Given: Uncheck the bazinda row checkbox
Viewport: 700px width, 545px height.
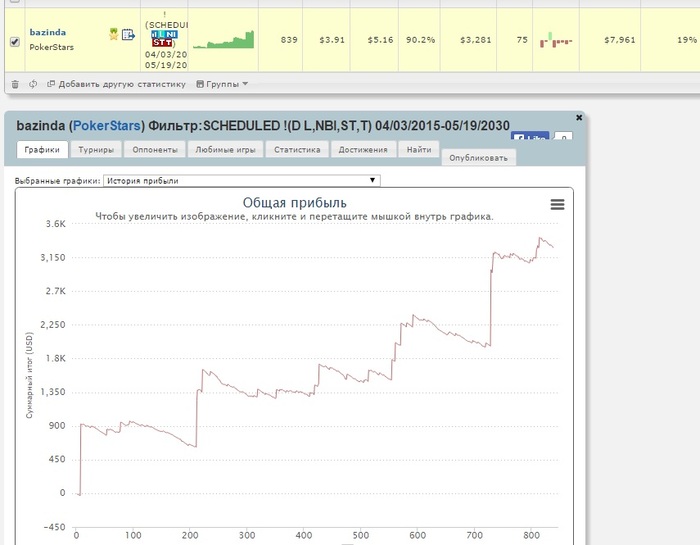Looking at the screenshot, I should (15, 42).
